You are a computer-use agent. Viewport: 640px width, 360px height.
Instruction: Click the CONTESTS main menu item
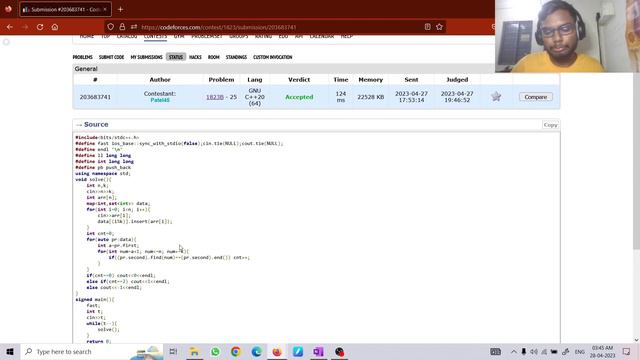155,37
